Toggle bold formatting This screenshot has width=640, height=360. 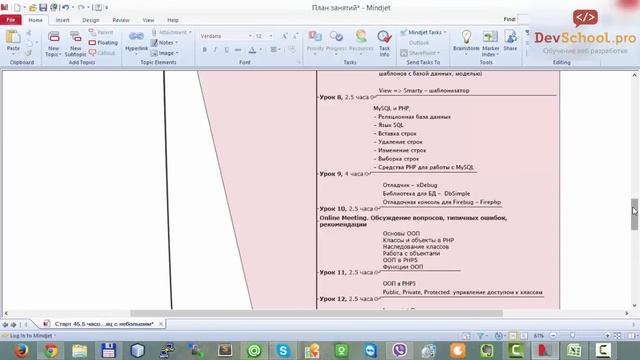coord(204,50)
